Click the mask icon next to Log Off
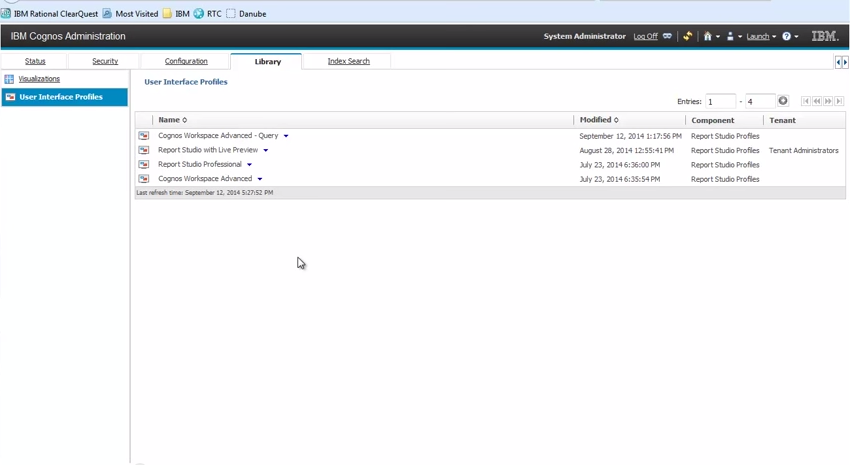This screenshot has width=850, height=465. [667, 36]
